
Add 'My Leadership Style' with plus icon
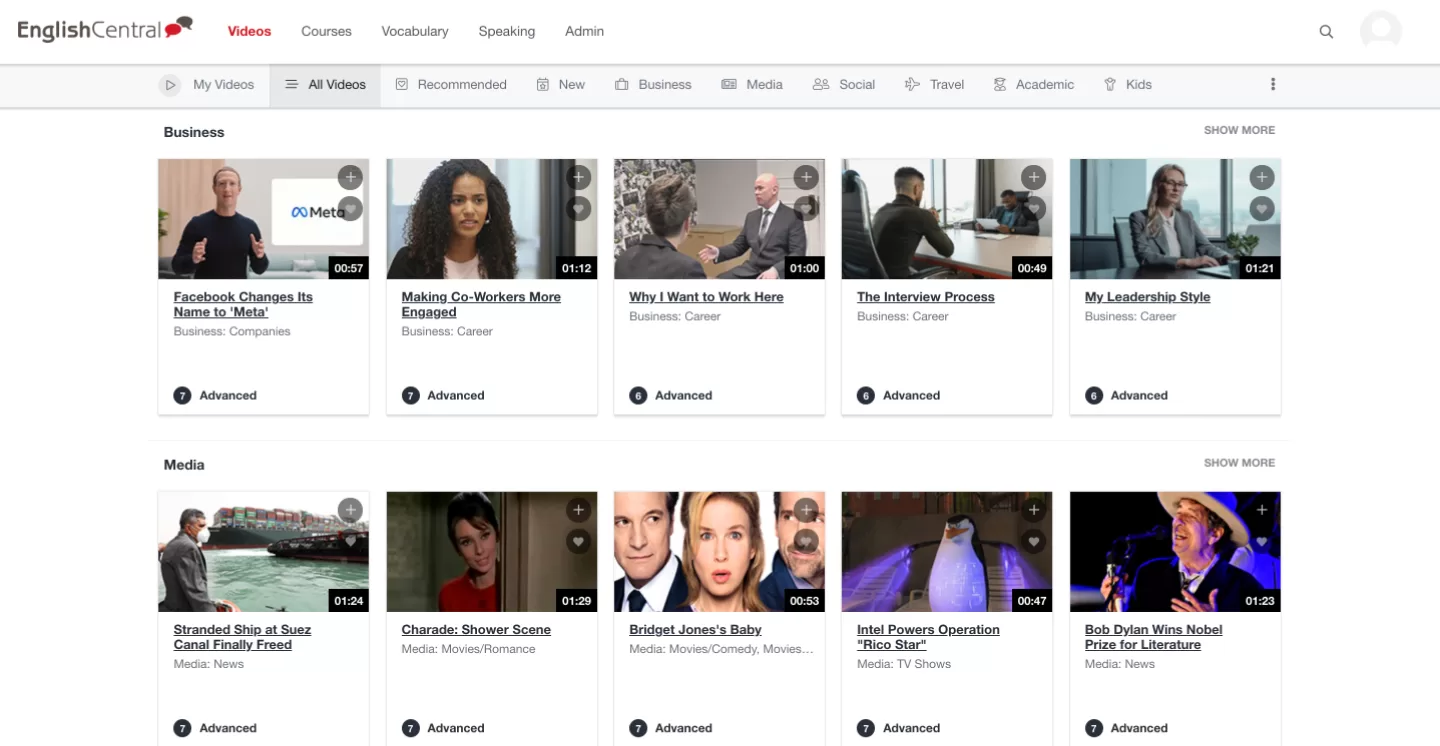(1262, 177)
